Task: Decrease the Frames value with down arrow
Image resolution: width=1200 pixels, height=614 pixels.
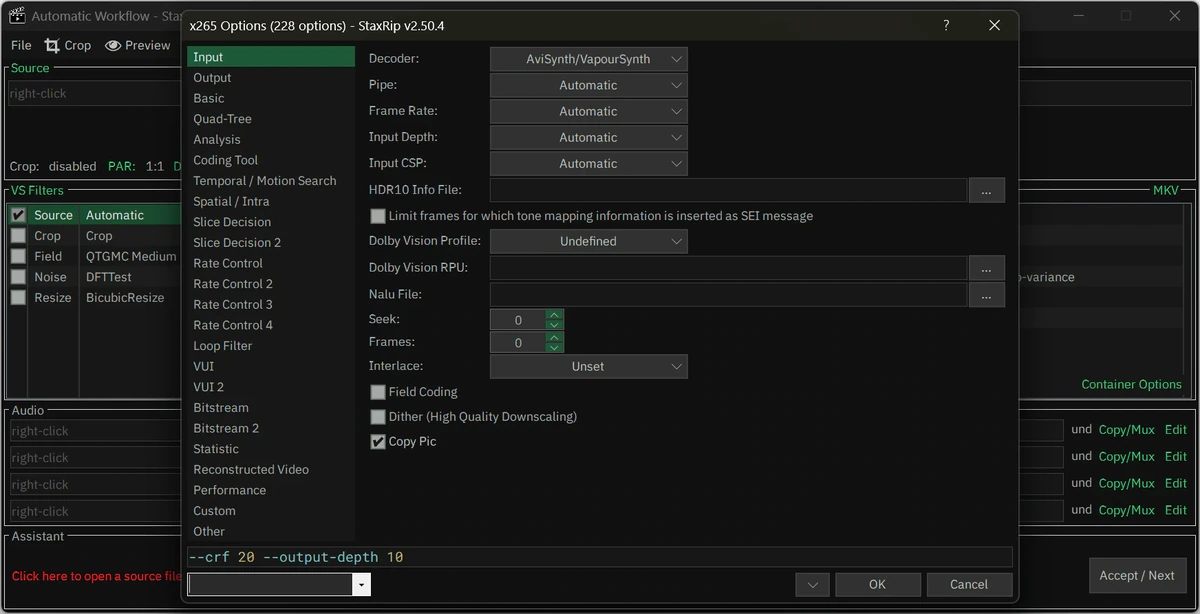Action: (555, 347)
